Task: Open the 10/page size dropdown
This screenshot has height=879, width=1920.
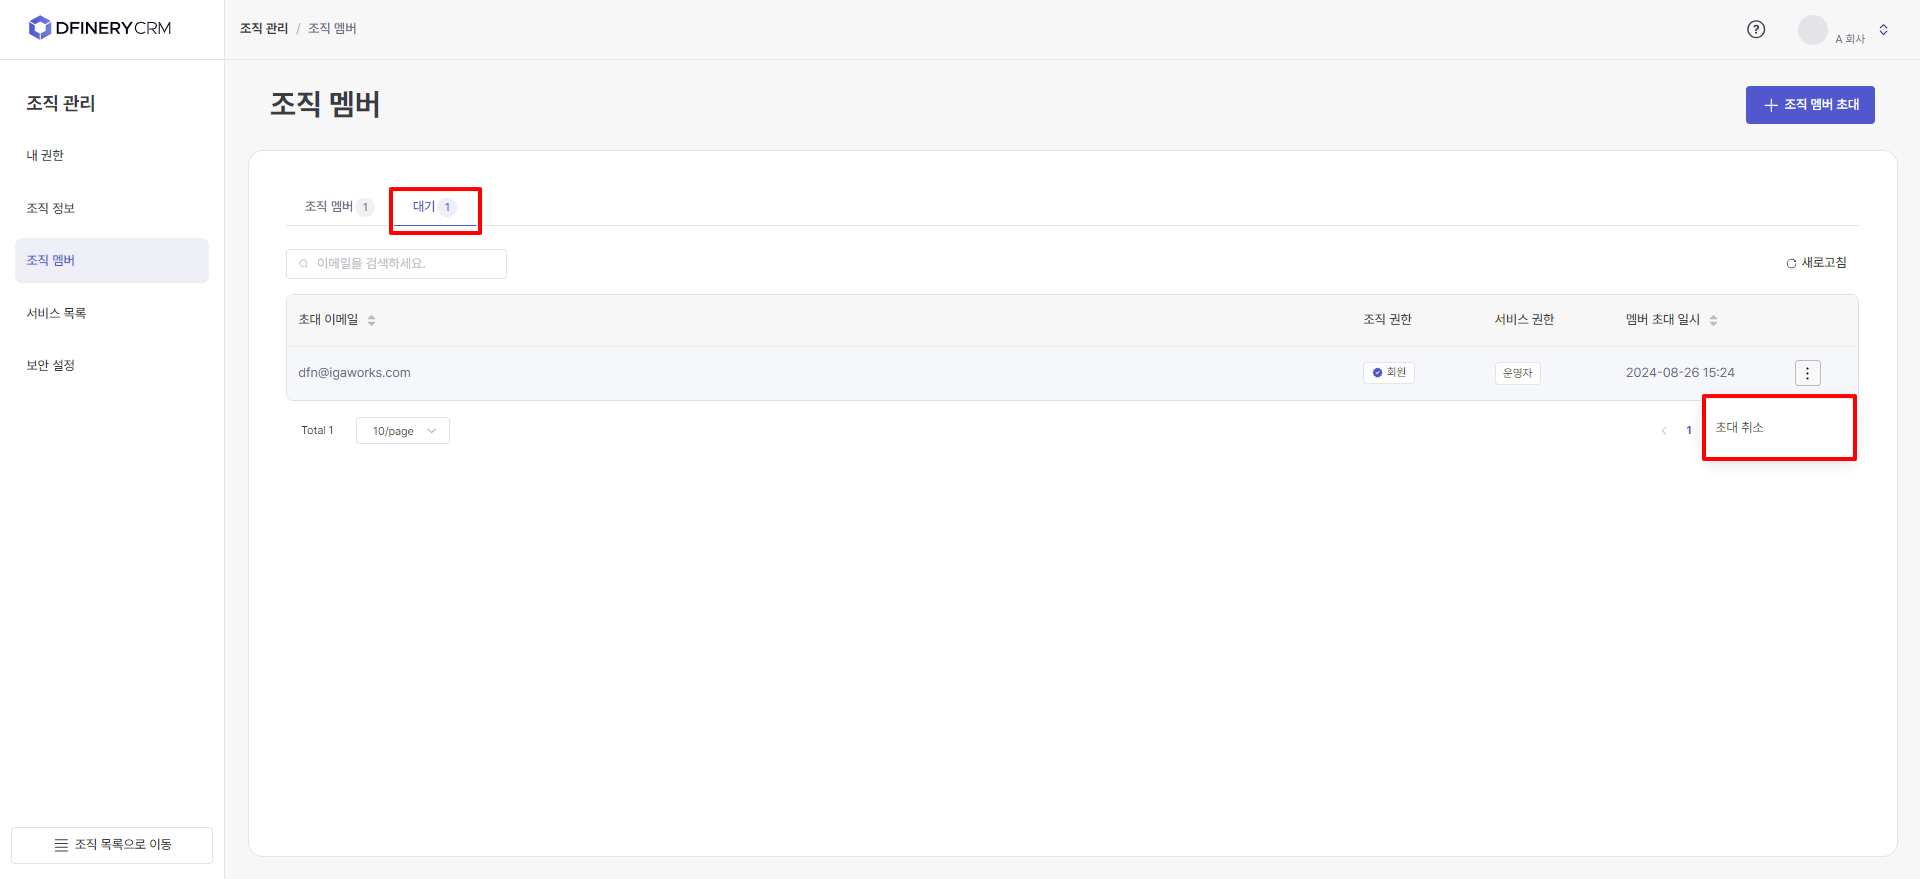Action: coord(403,431)
